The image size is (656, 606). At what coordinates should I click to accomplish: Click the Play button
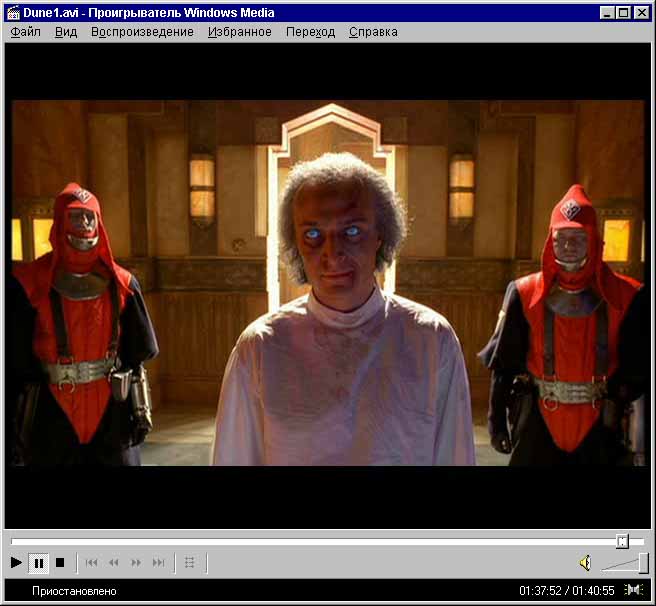16,562
